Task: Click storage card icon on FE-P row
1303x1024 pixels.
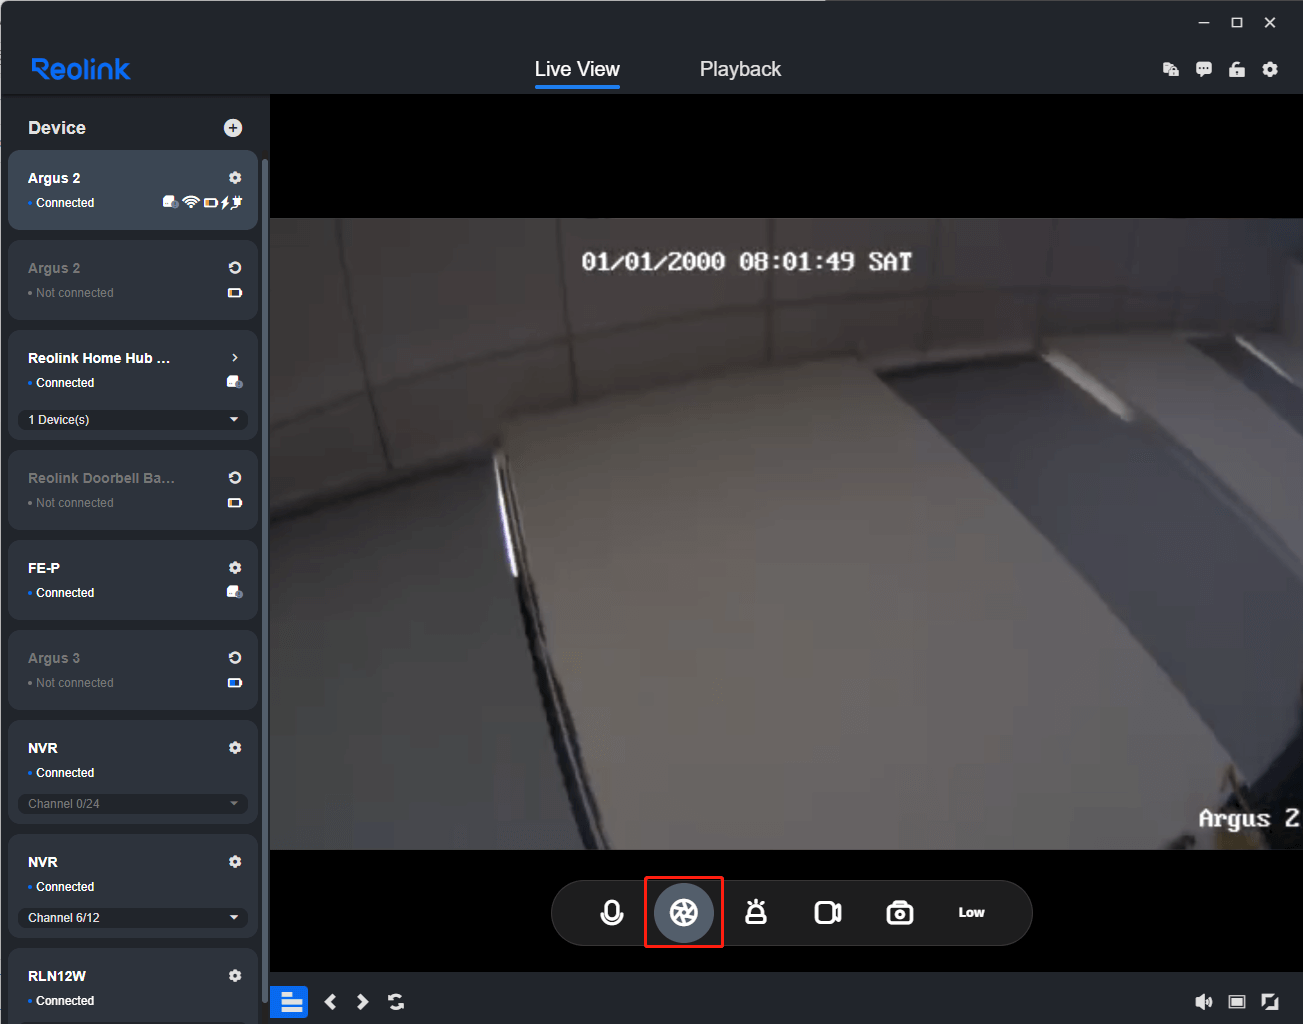Action: click(x=235, y=592)
